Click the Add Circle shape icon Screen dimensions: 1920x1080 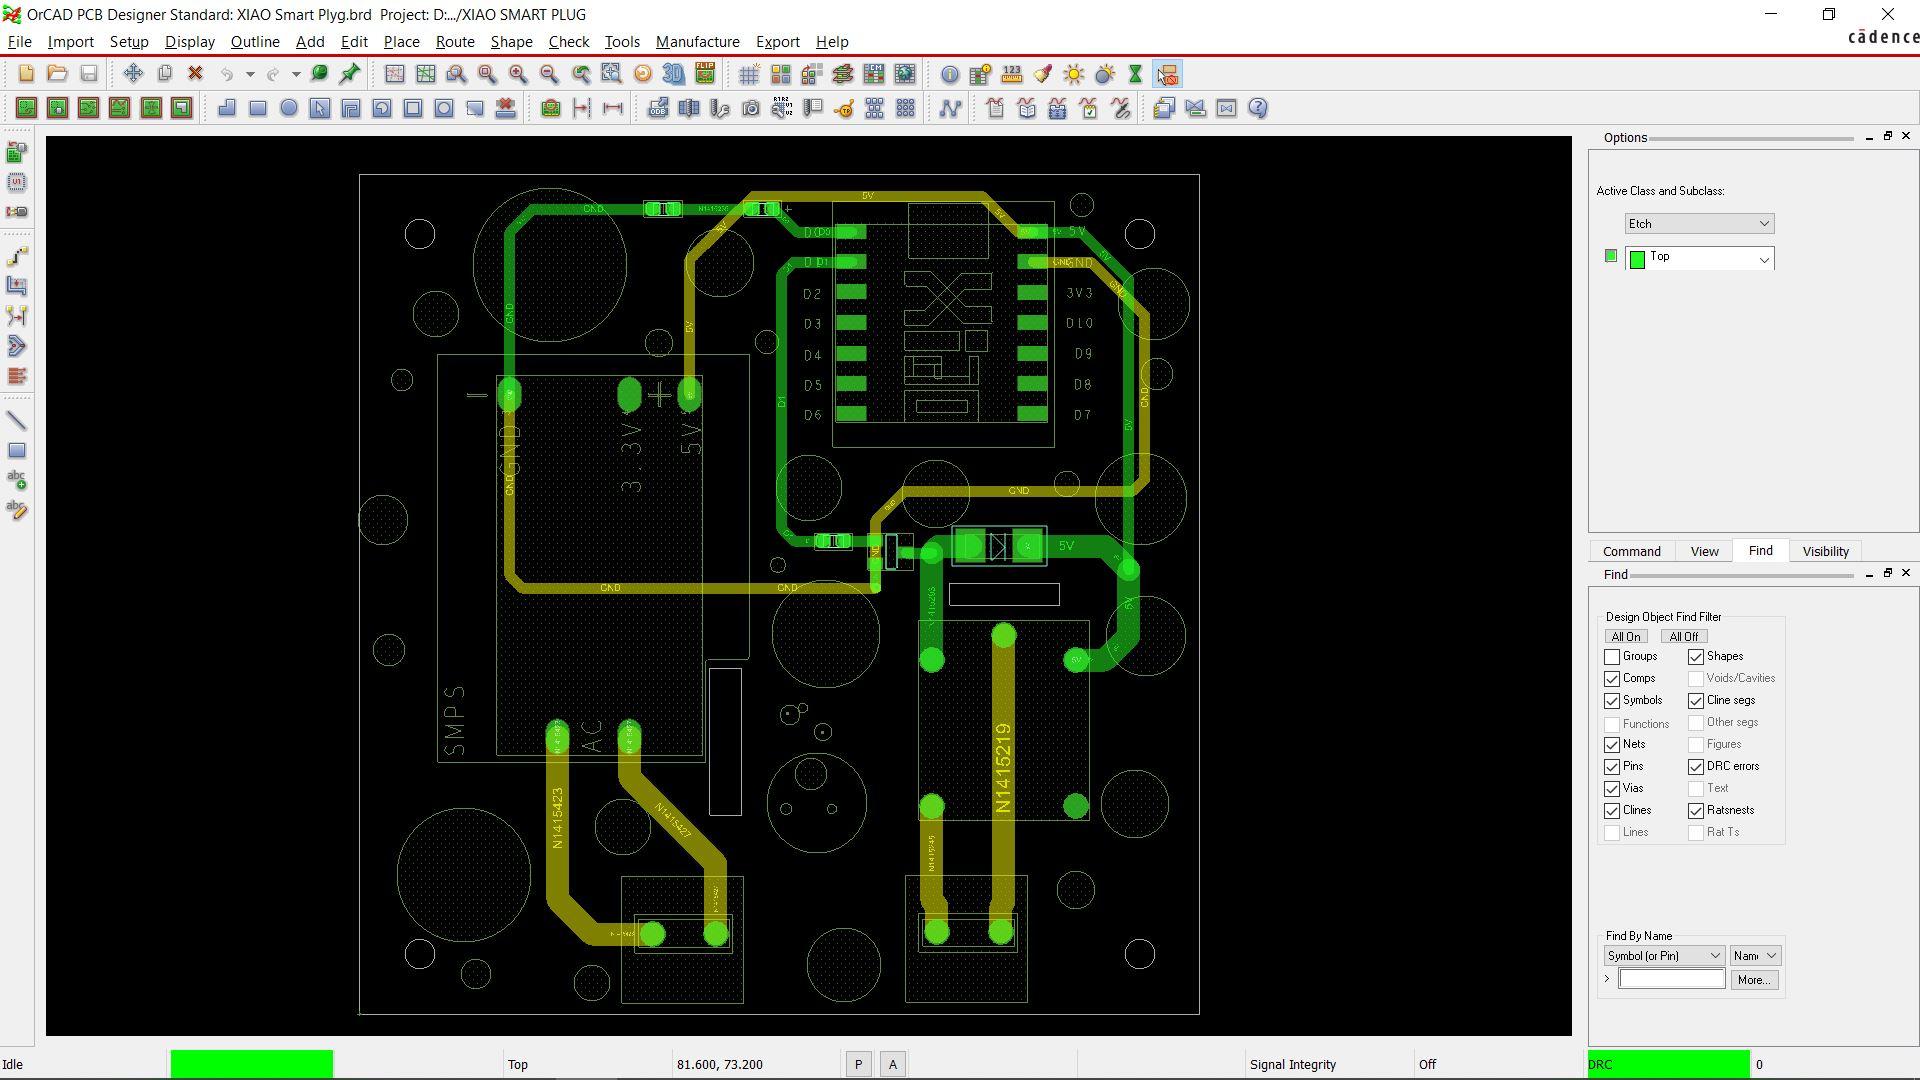coord(289,108)
